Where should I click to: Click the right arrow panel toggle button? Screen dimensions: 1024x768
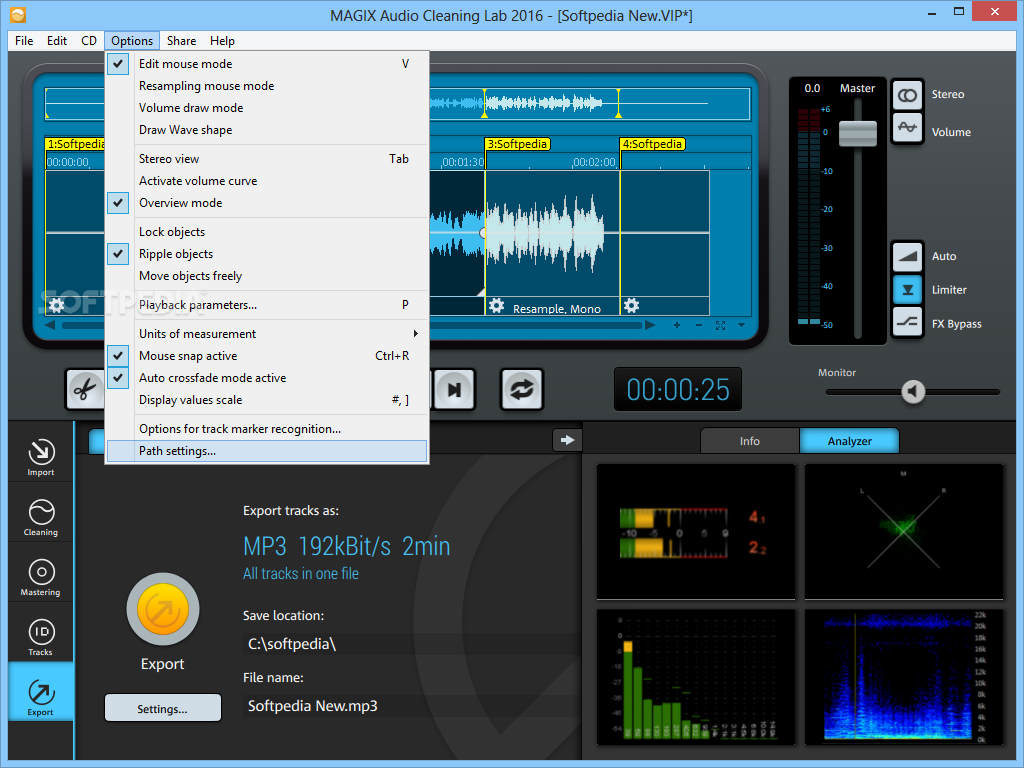point(568,440)
